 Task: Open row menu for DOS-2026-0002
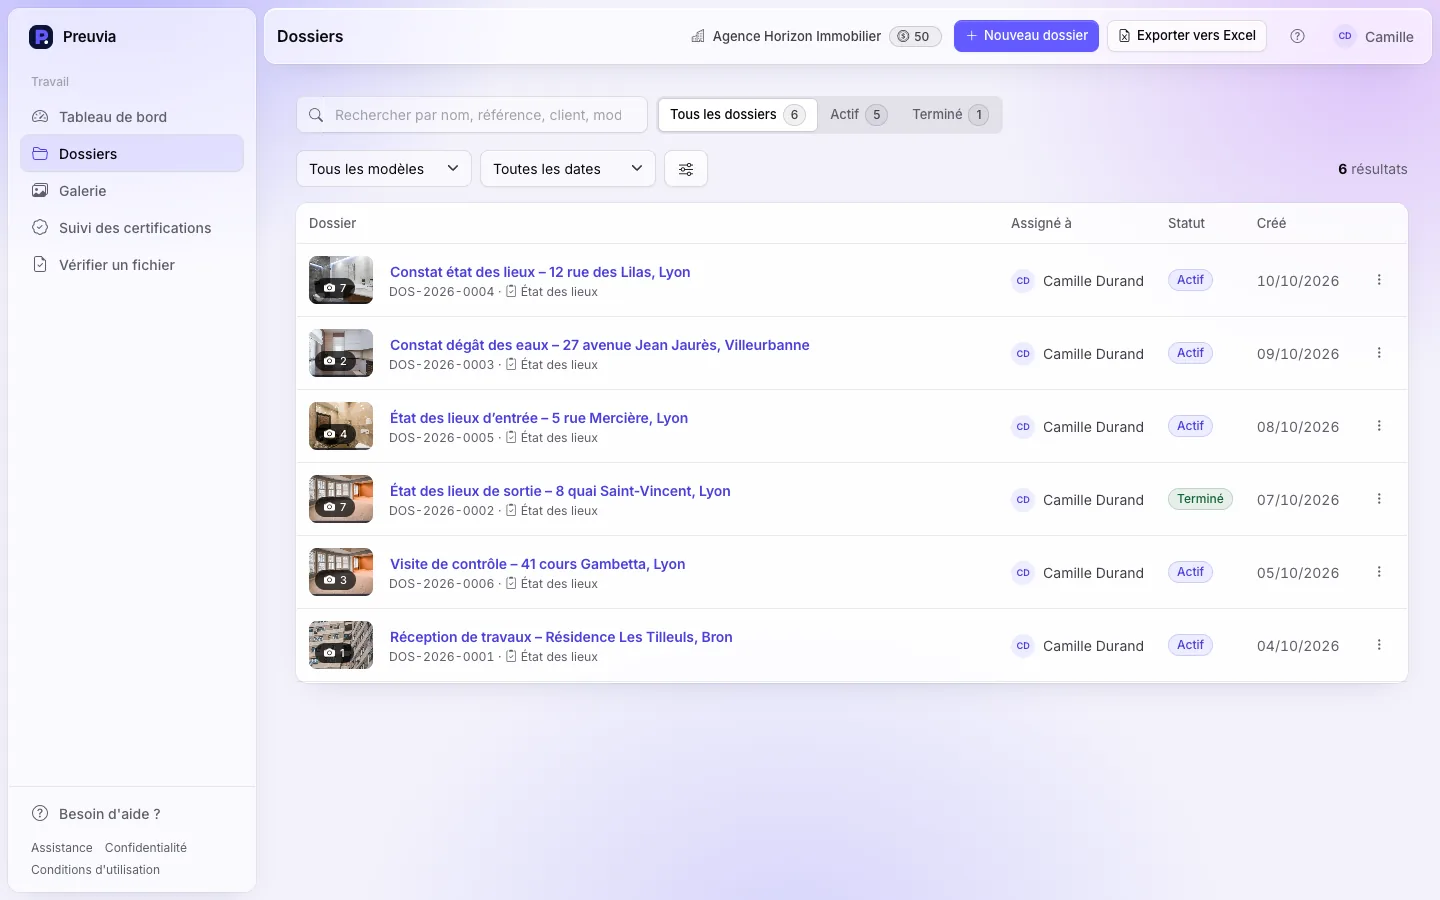1379,499
